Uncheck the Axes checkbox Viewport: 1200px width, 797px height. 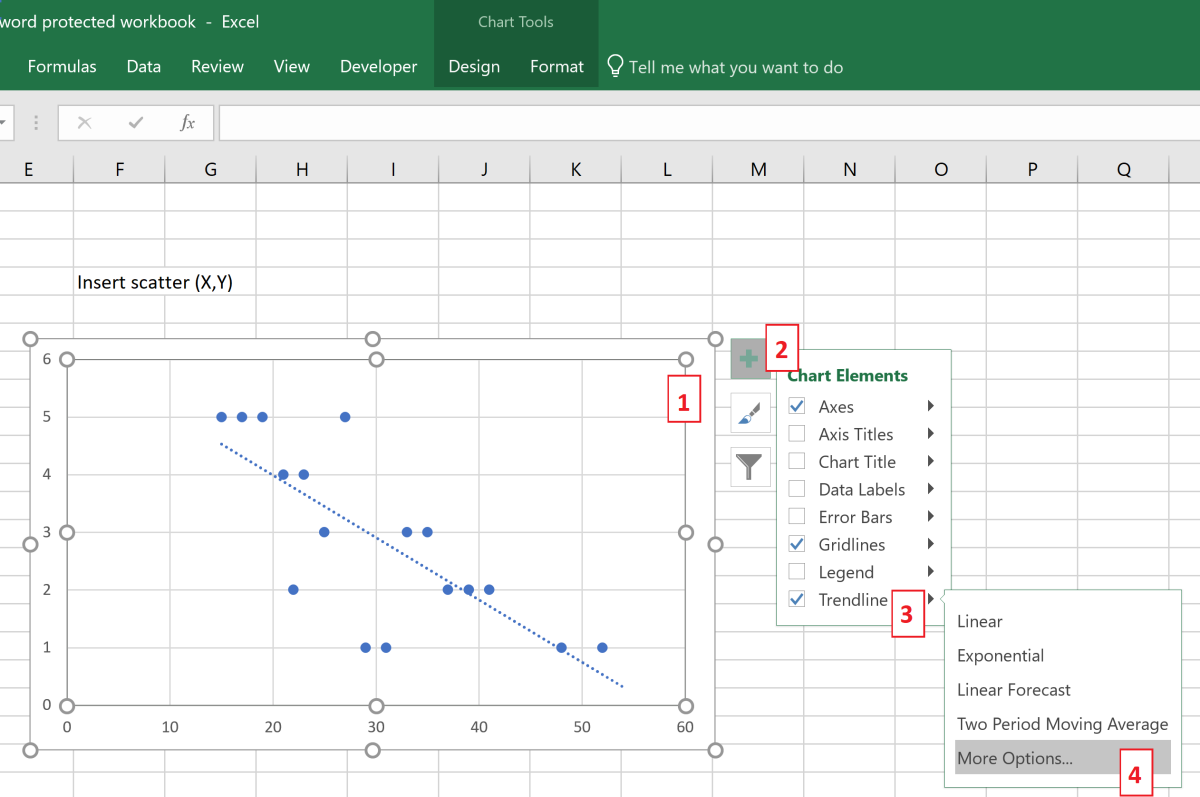click(797, 406)
